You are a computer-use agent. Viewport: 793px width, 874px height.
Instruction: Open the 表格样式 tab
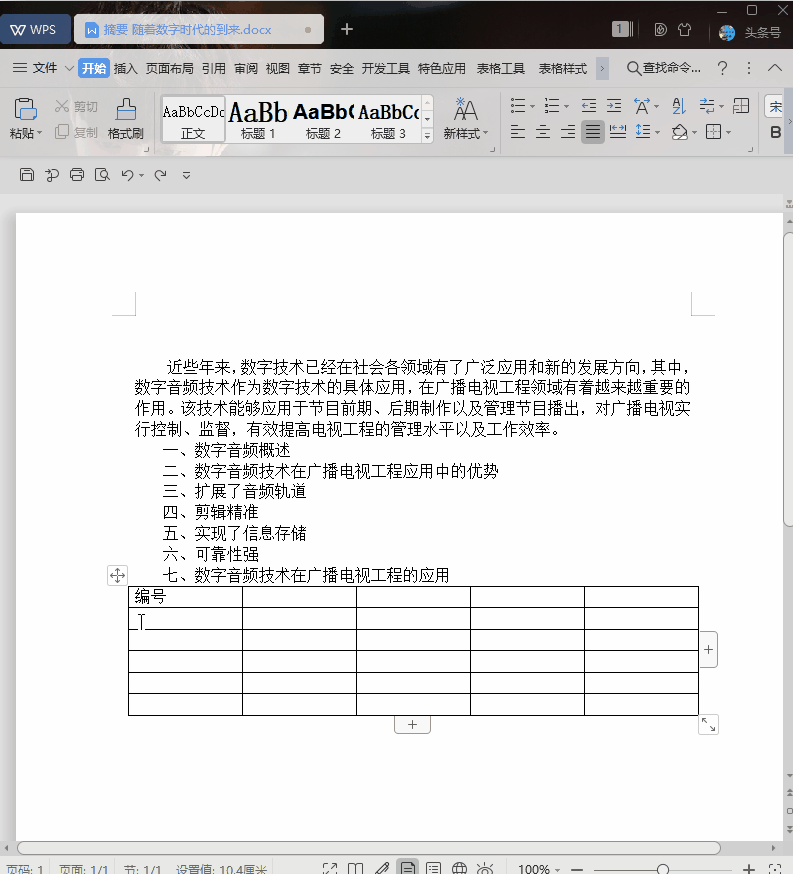tap(562, 68)
